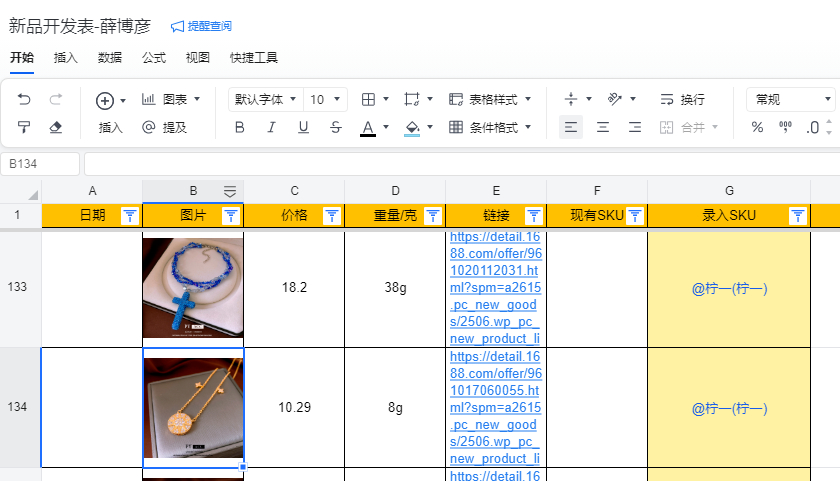Image resolution: width=840 pixels, height=481 pixels.
Task: Open the 1688 link in row 133
Action: tap(494, 288)
